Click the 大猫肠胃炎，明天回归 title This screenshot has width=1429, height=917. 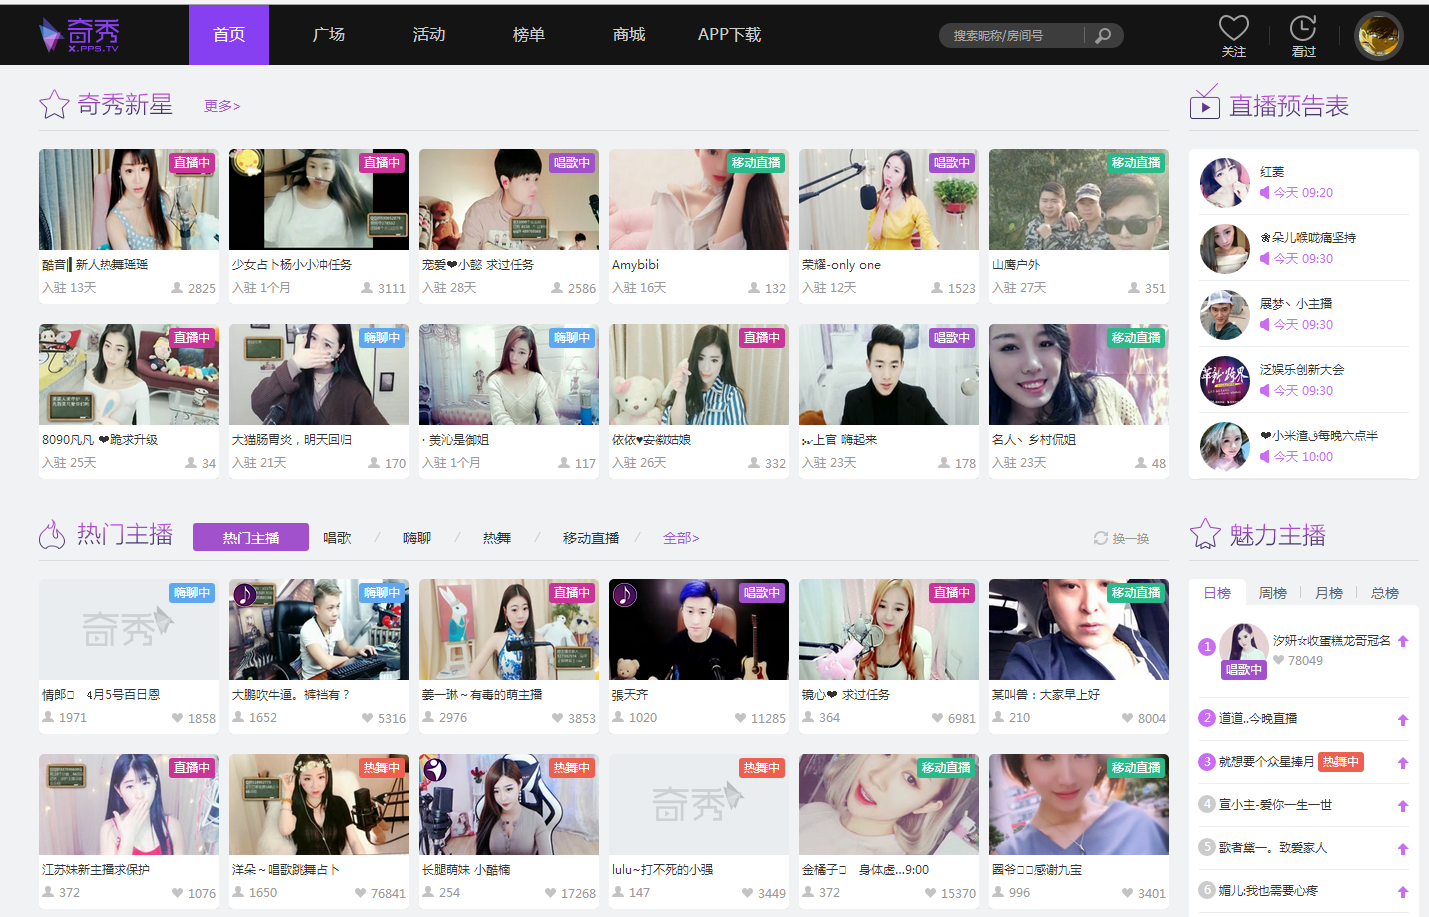tap(292, 440)
